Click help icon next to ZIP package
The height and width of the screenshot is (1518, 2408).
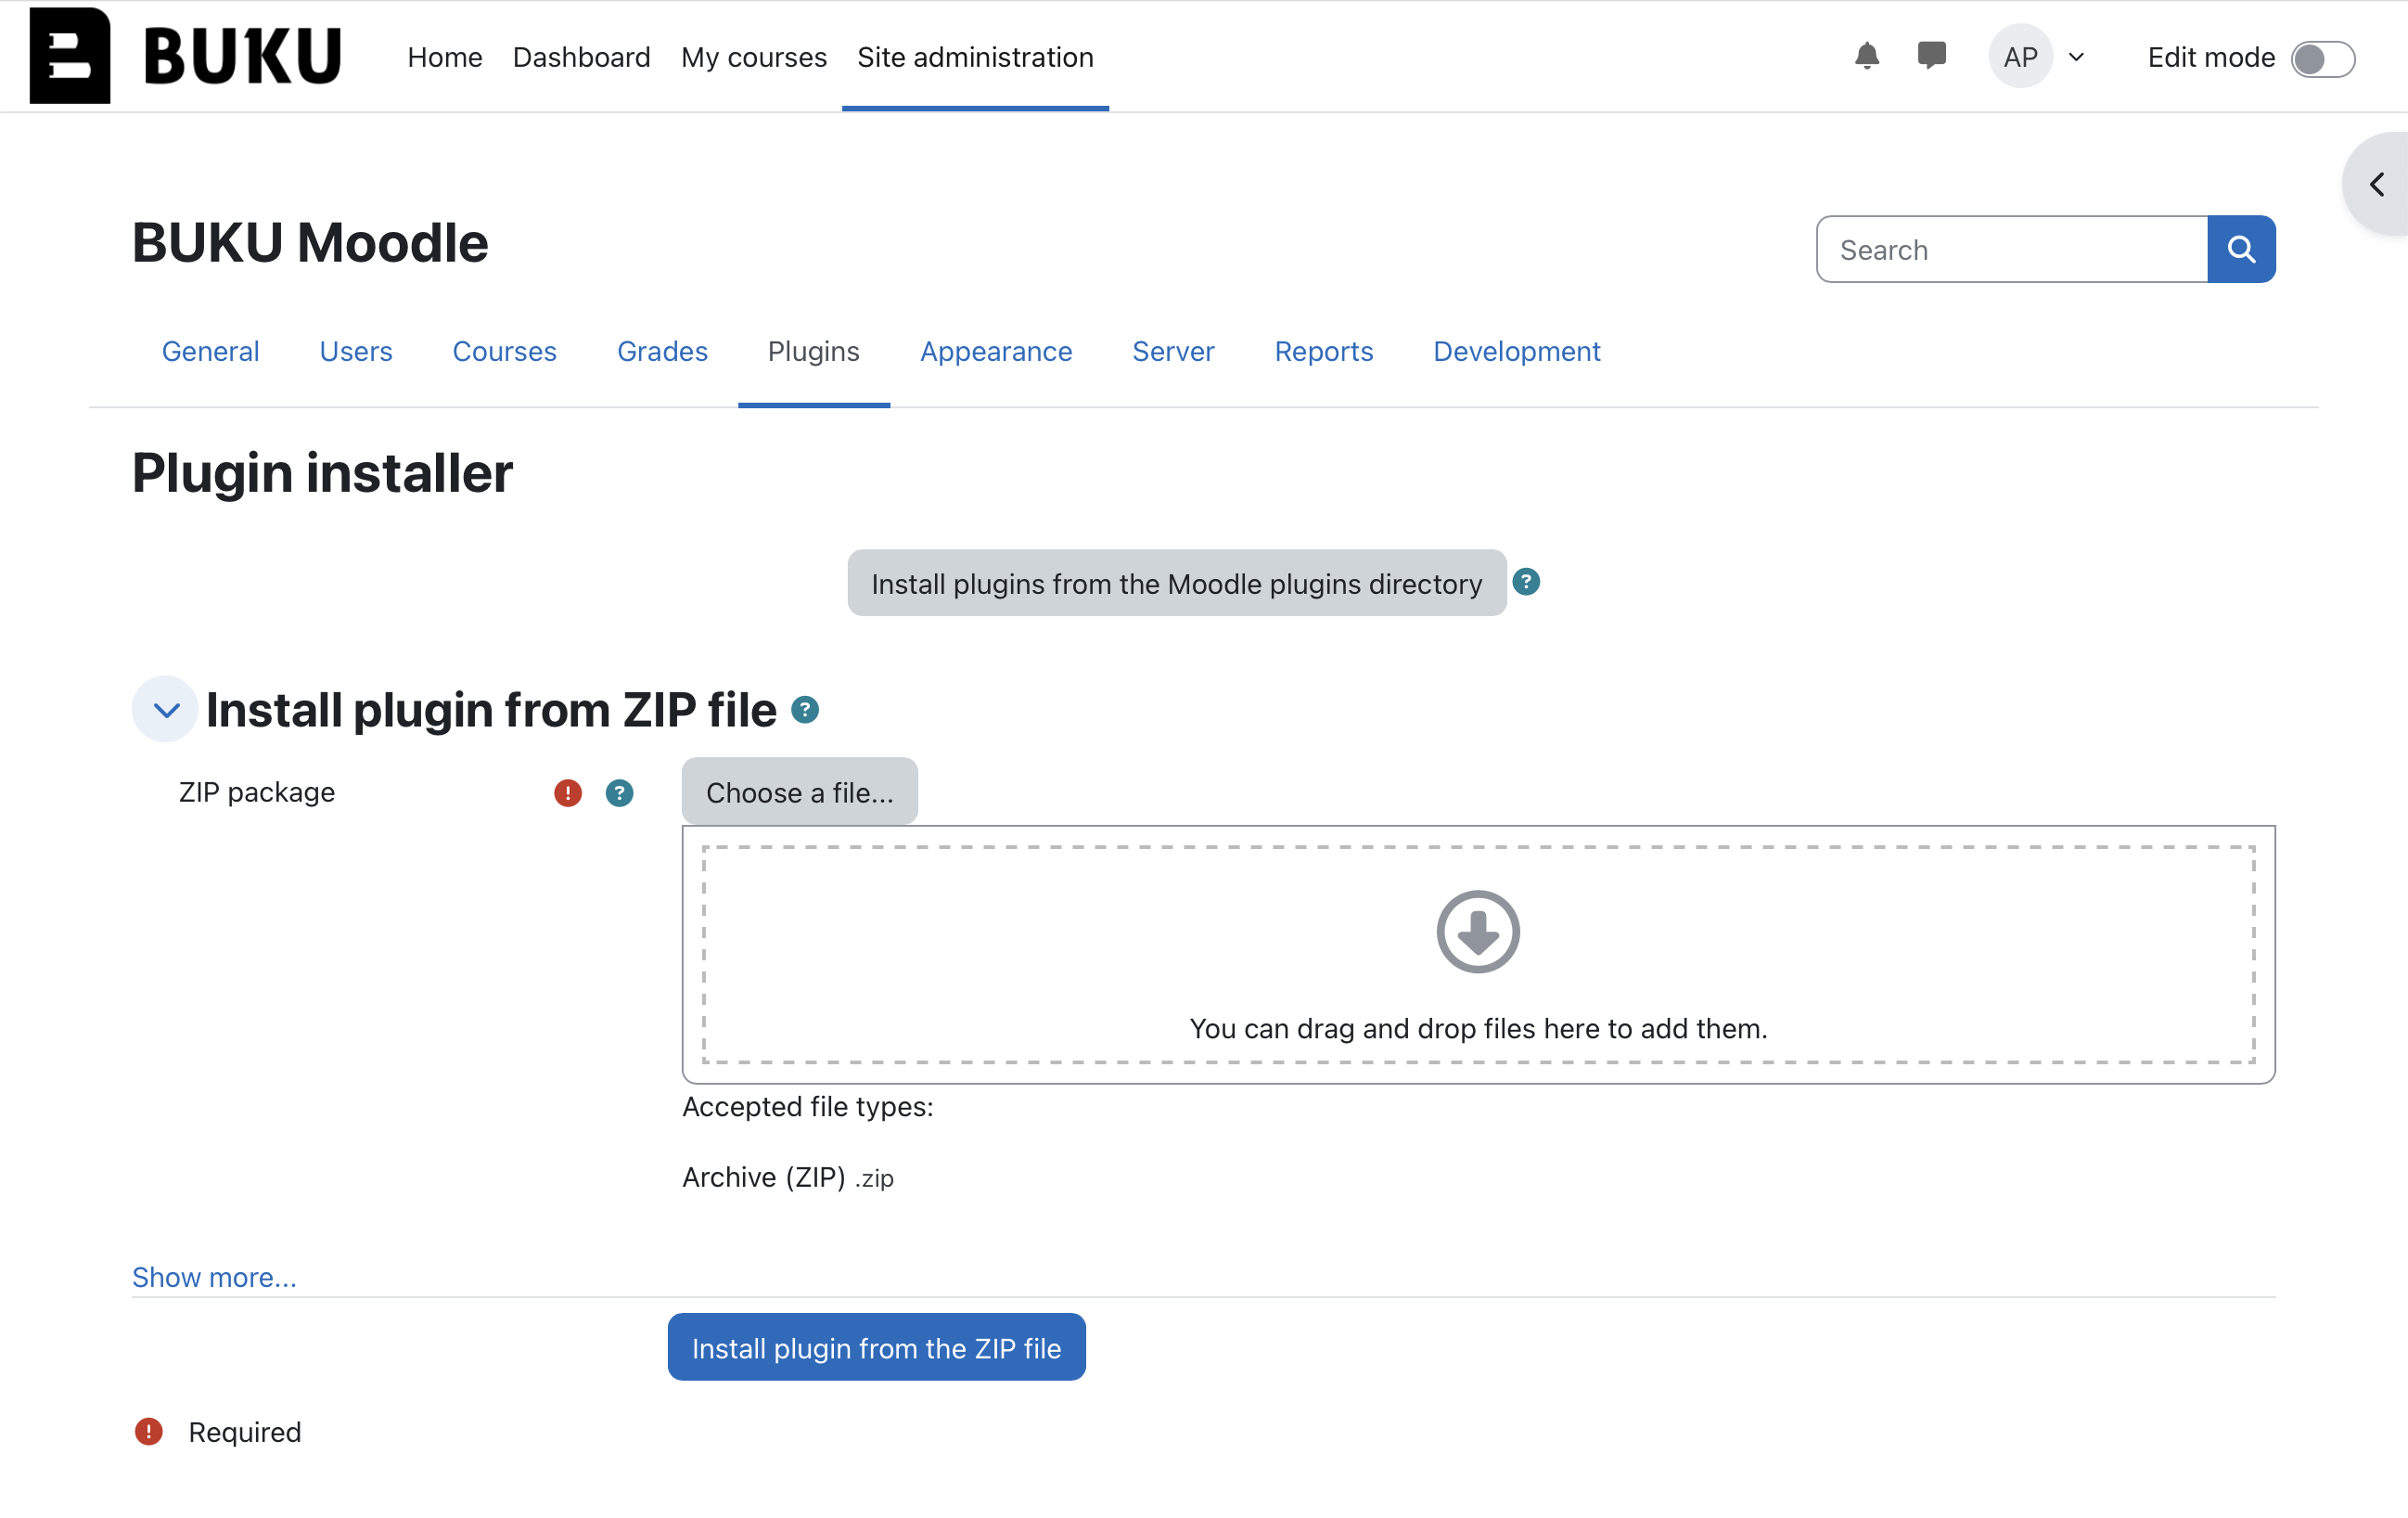(619, 793)
